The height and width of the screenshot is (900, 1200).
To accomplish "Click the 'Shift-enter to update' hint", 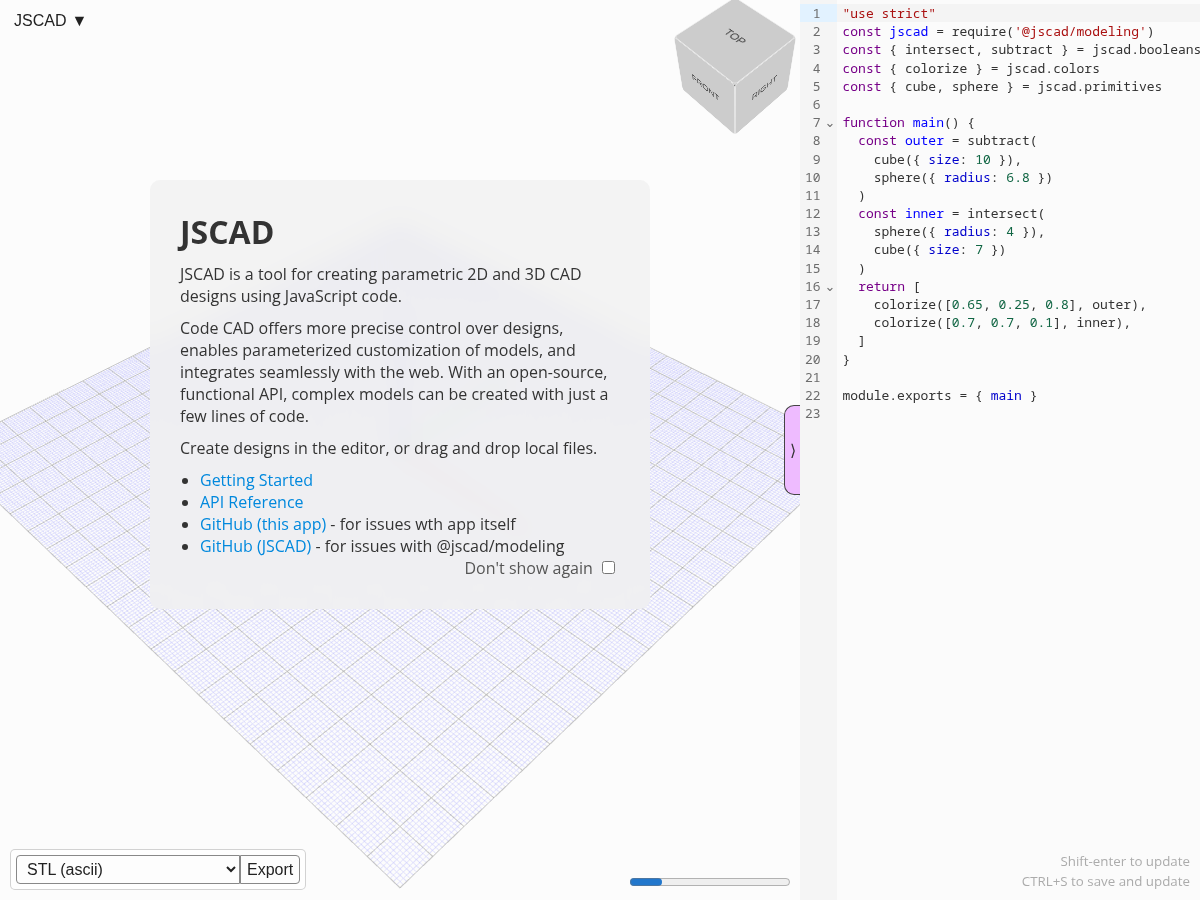I will 1125,861.
